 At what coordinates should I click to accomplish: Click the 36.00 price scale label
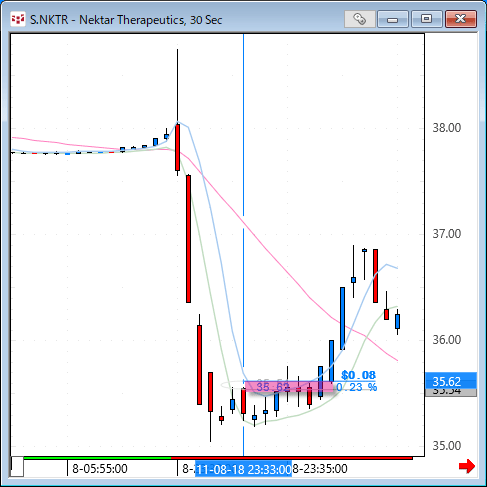tap(447, 340)
